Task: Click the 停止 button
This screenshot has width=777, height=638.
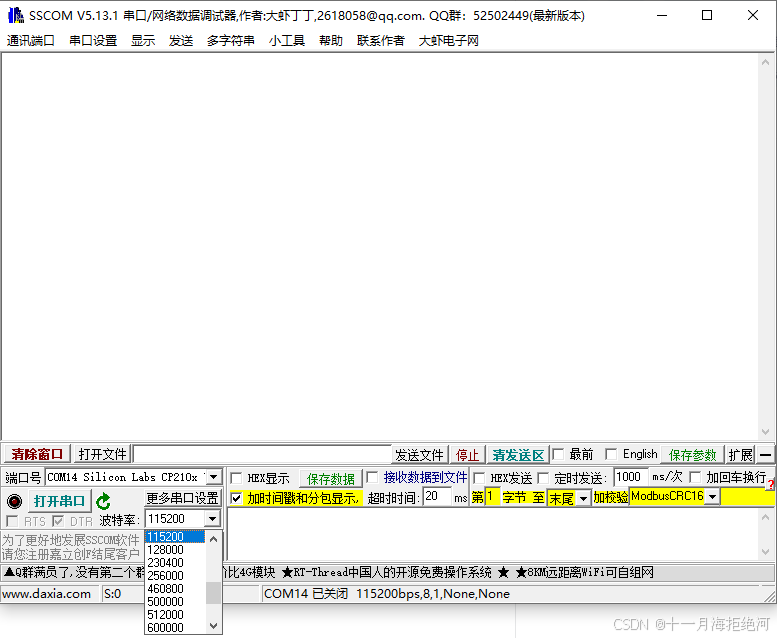Action: [467, 455]
